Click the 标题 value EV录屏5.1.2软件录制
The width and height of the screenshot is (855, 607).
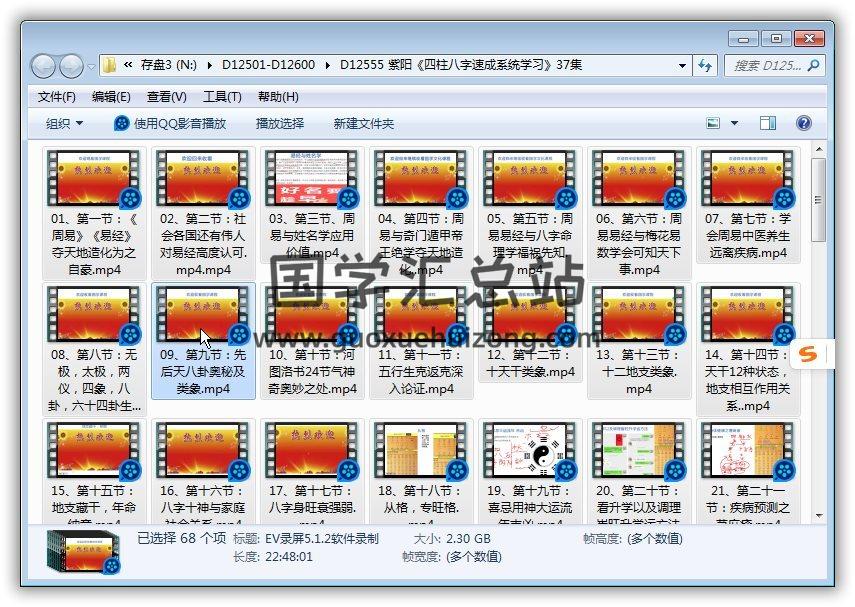[x=322, y=539]
